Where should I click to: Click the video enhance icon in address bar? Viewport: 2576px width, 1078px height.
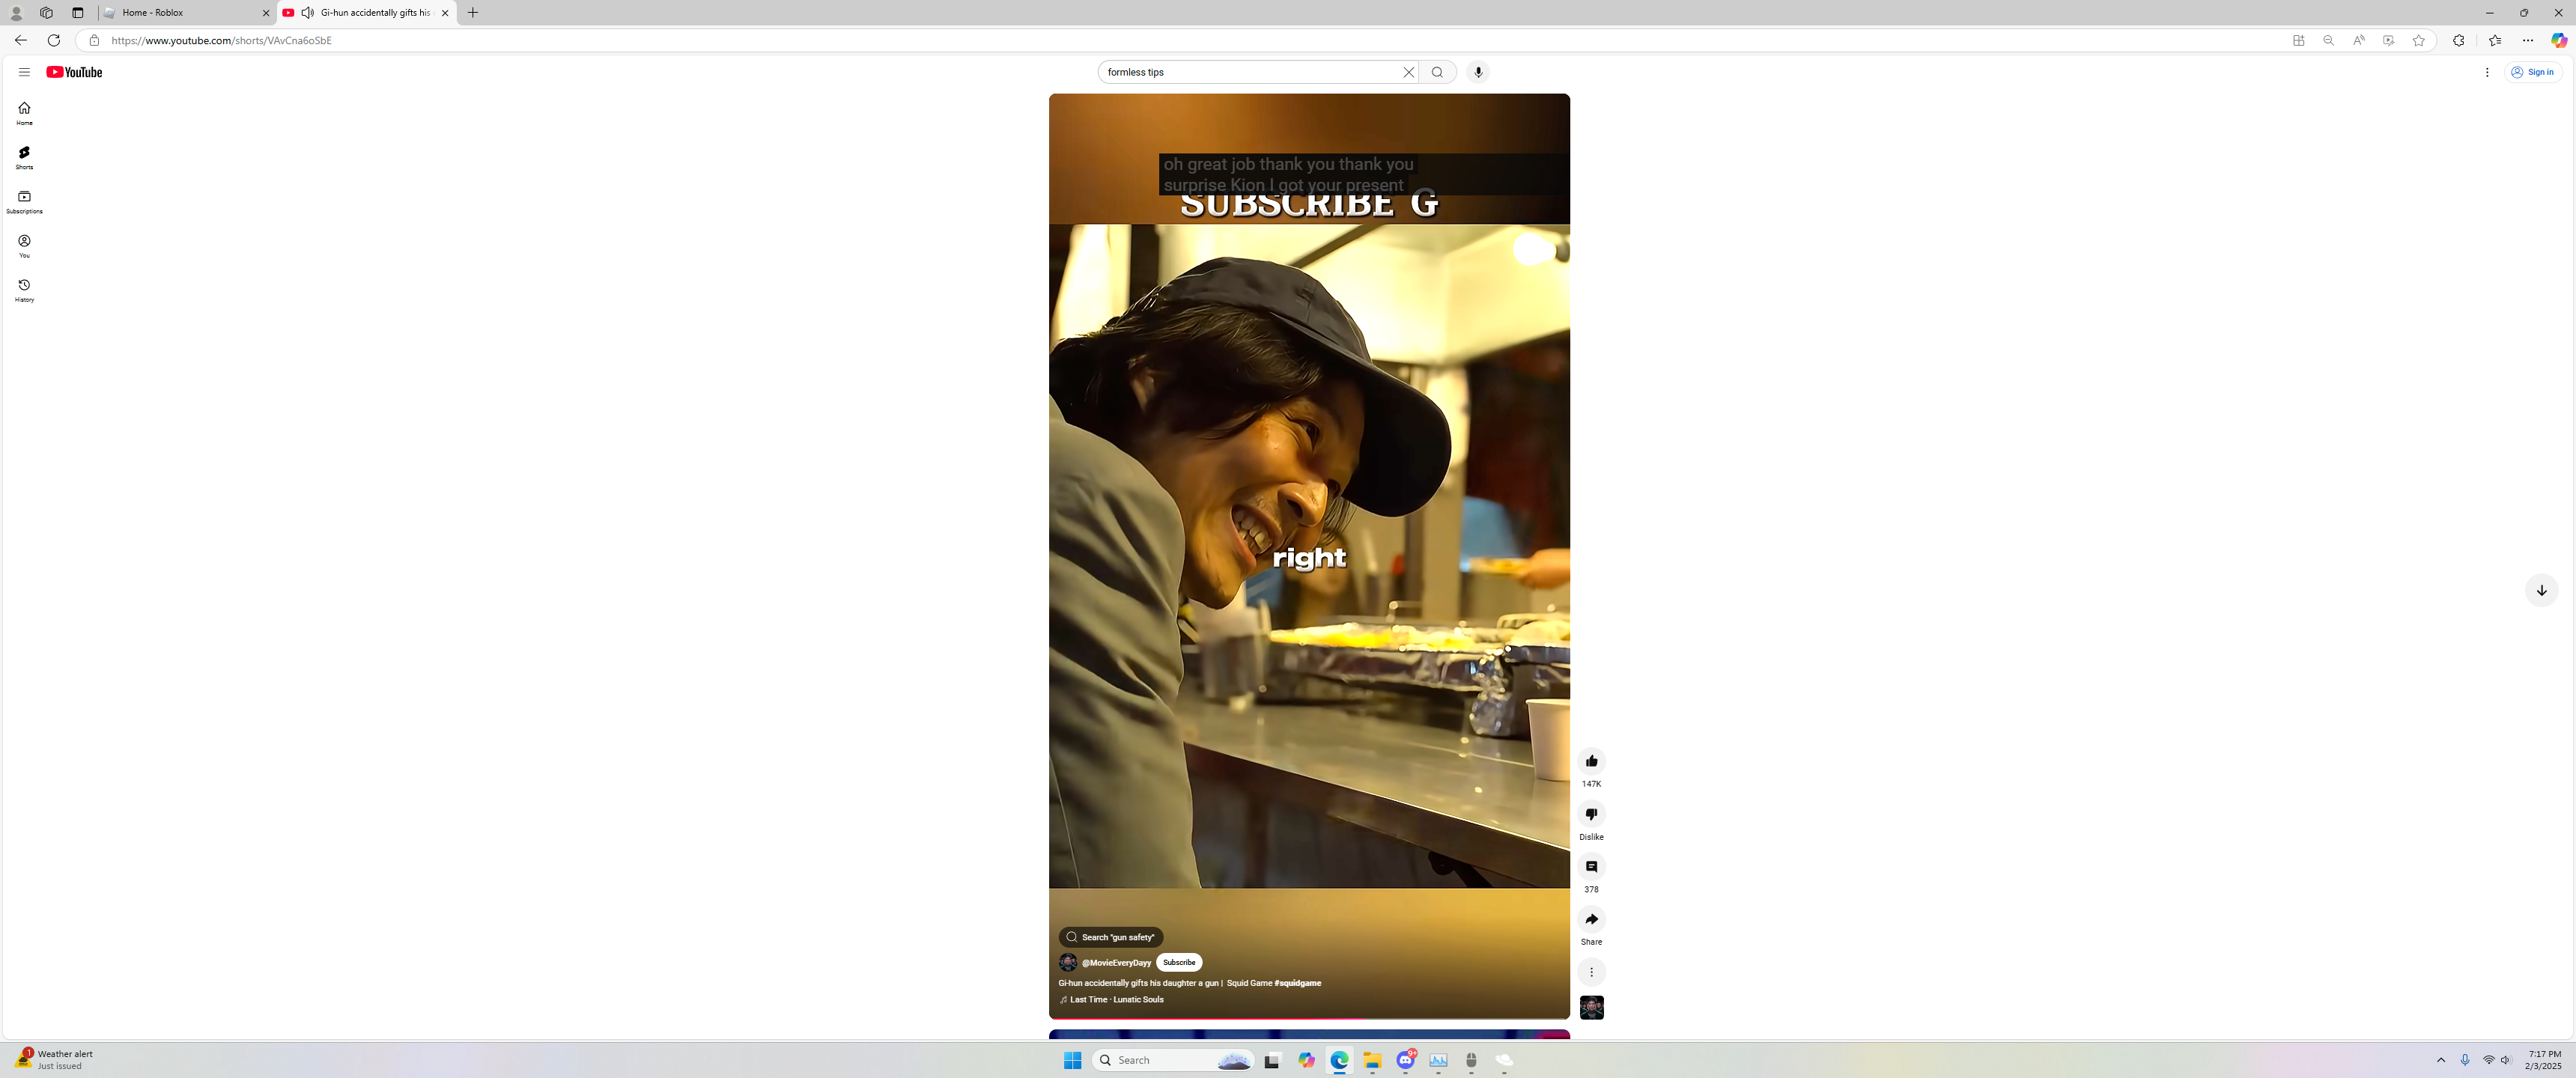(x=2388, y=41)
